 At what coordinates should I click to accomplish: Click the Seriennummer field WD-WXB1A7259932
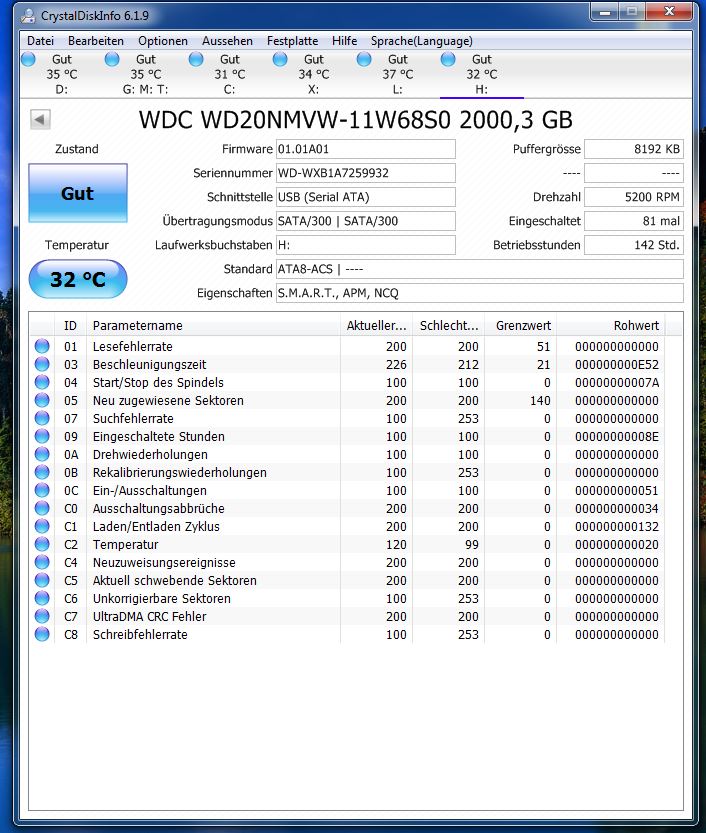pos(365,173)
